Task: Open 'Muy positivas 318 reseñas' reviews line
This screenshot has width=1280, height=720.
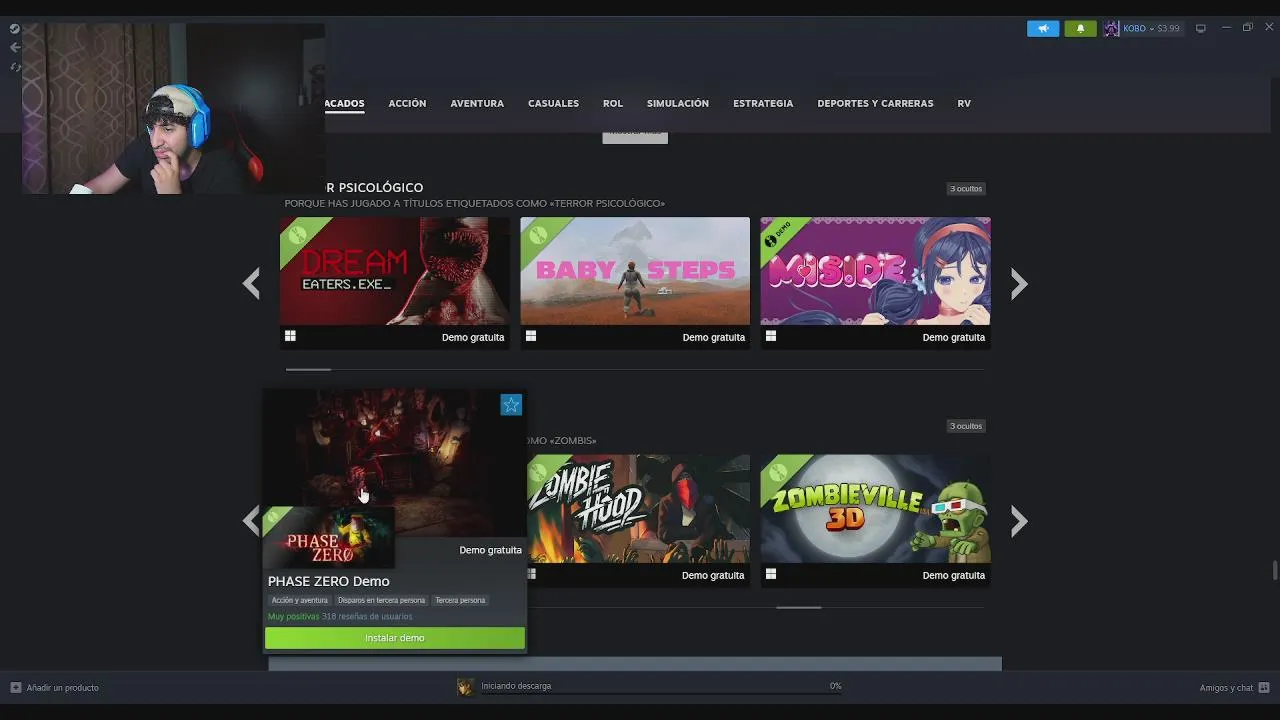Action: 340,616
